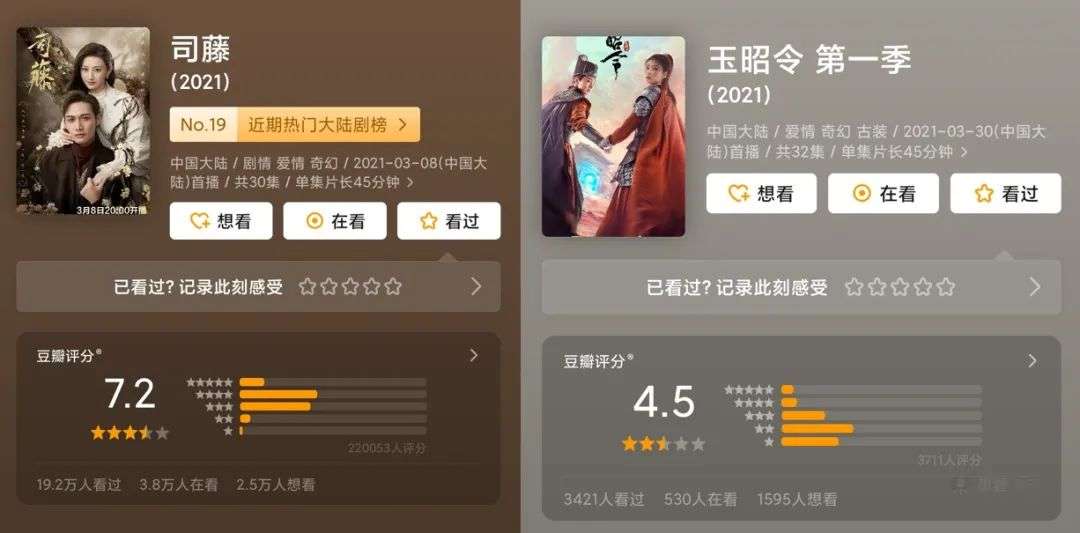Open 玉昭令 豆瓣评分 details chevron

pos(1031,361)
